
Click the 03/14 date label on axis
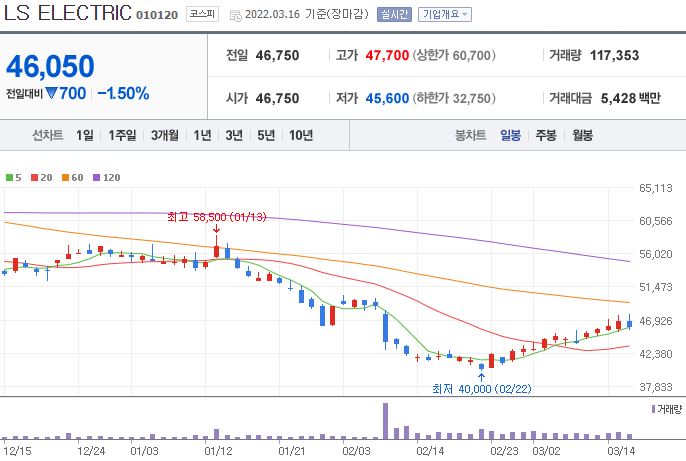coord(621,451)
